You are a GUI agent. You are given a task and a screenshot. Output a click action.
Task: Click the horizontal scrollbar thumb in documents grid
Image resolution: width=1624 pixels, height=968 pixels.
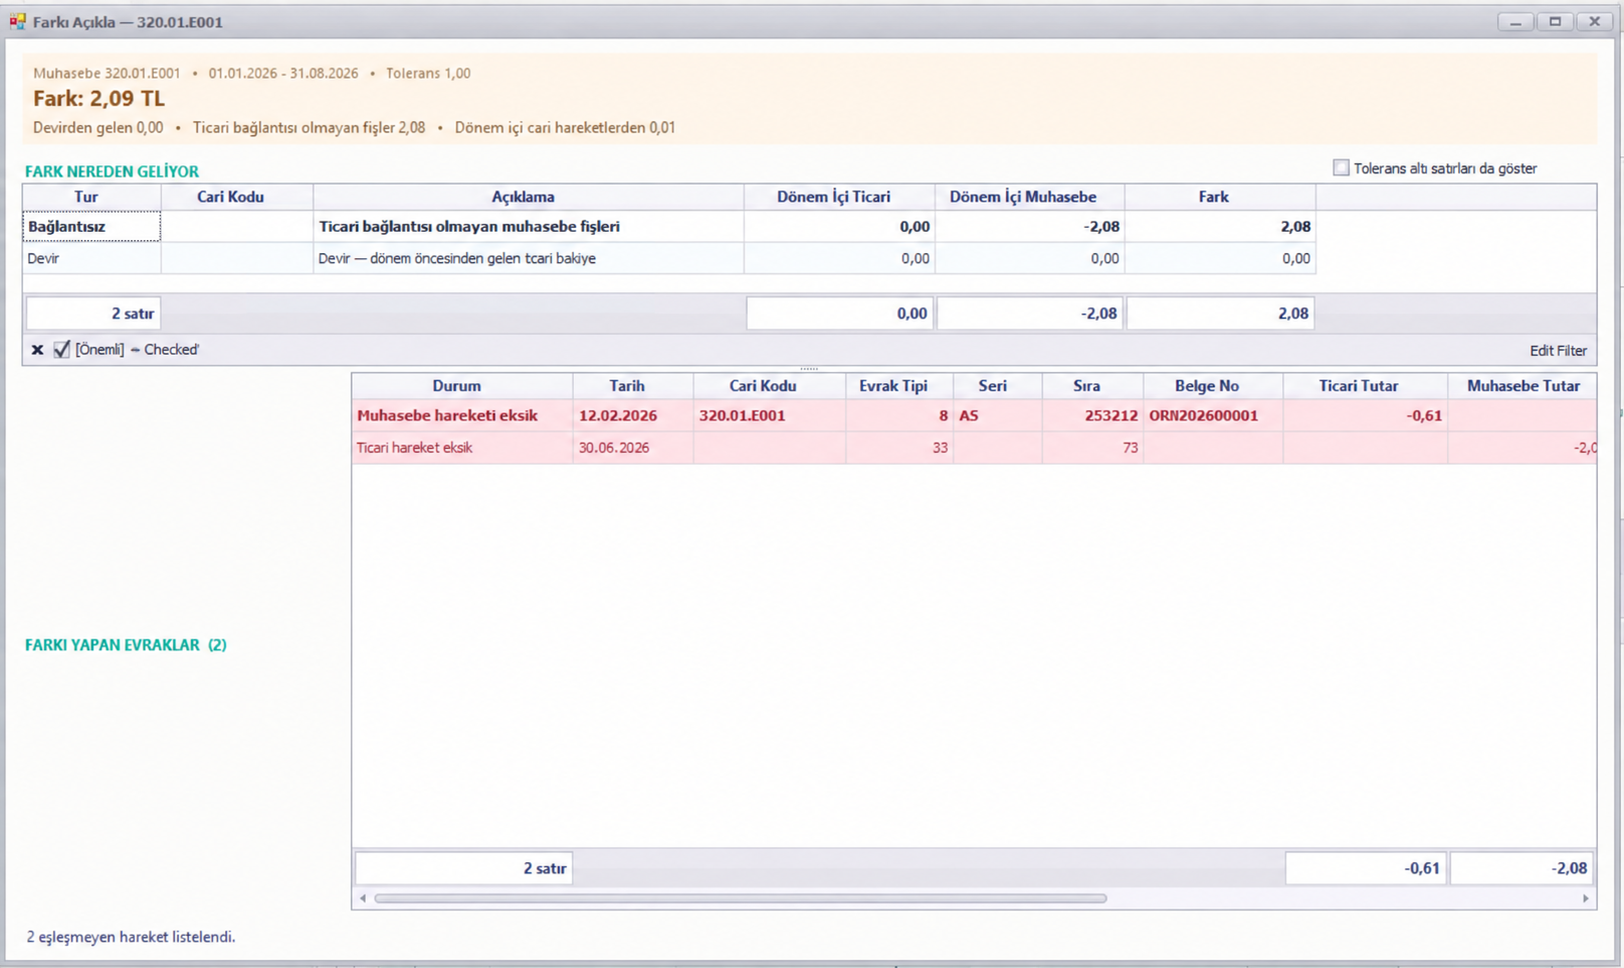coord(740,898)
